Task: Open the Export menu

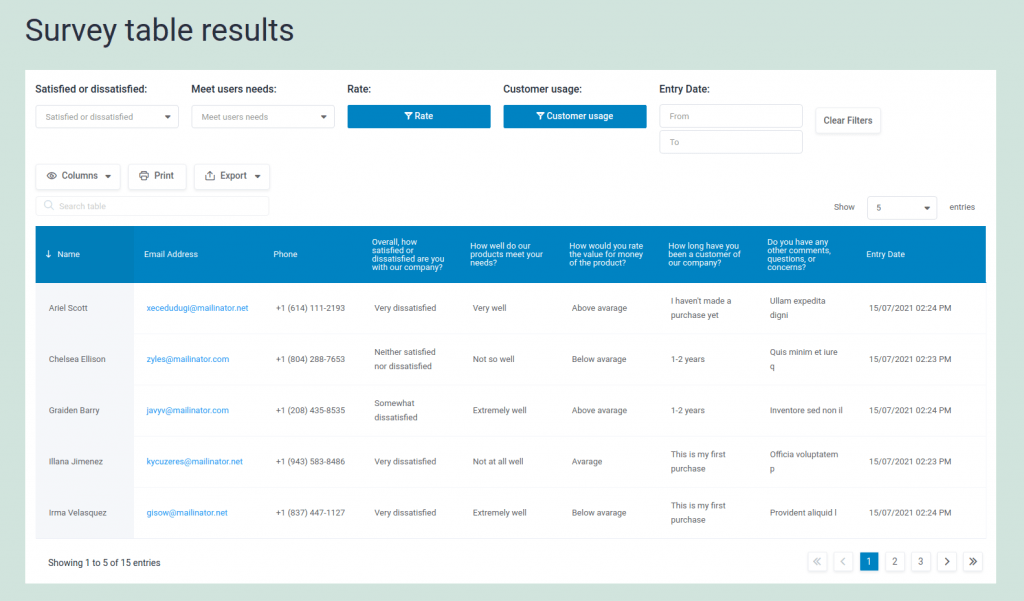Action: click(231, 176)
